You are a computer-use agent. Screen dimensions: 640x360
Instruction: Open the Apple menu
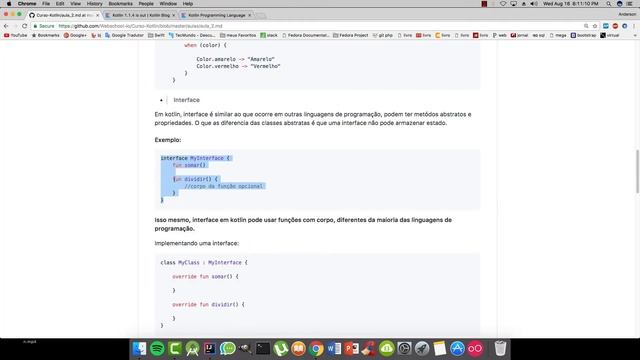click(x=9, y=4)
